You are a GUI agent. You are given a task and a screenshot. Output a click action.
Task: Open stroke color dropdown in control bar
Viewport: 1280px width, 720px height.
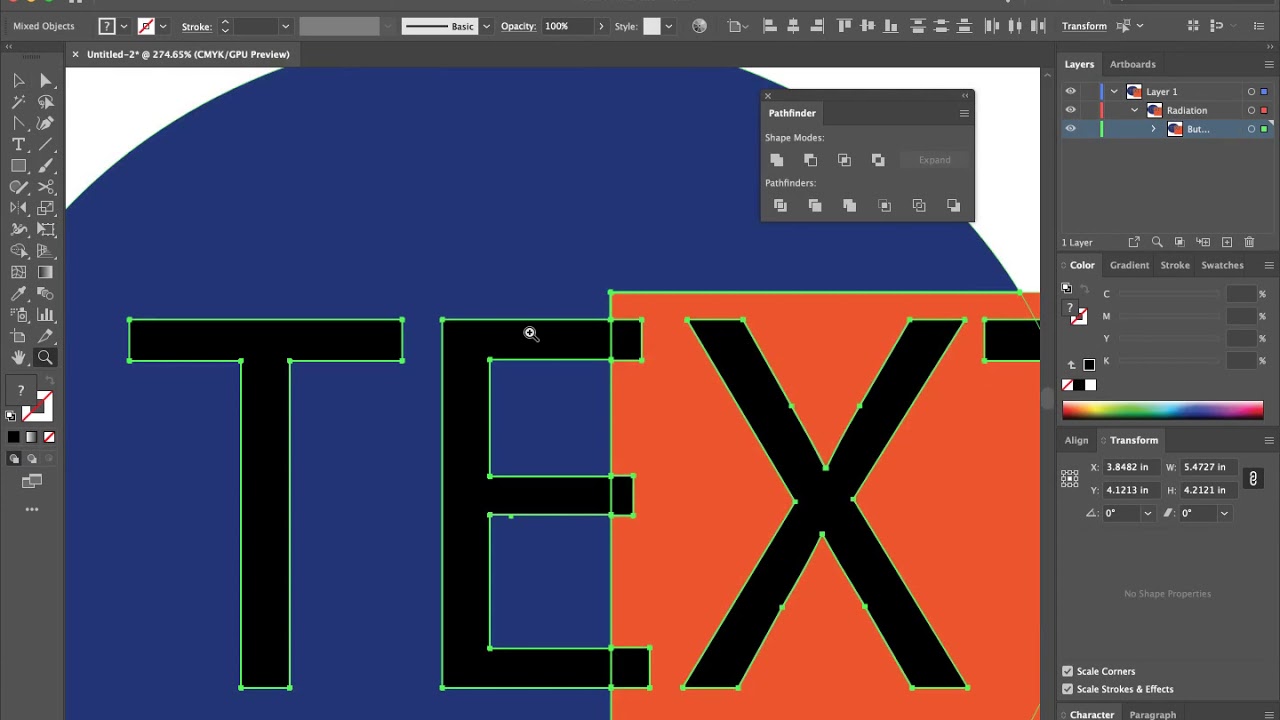click(x=163, y=26)
